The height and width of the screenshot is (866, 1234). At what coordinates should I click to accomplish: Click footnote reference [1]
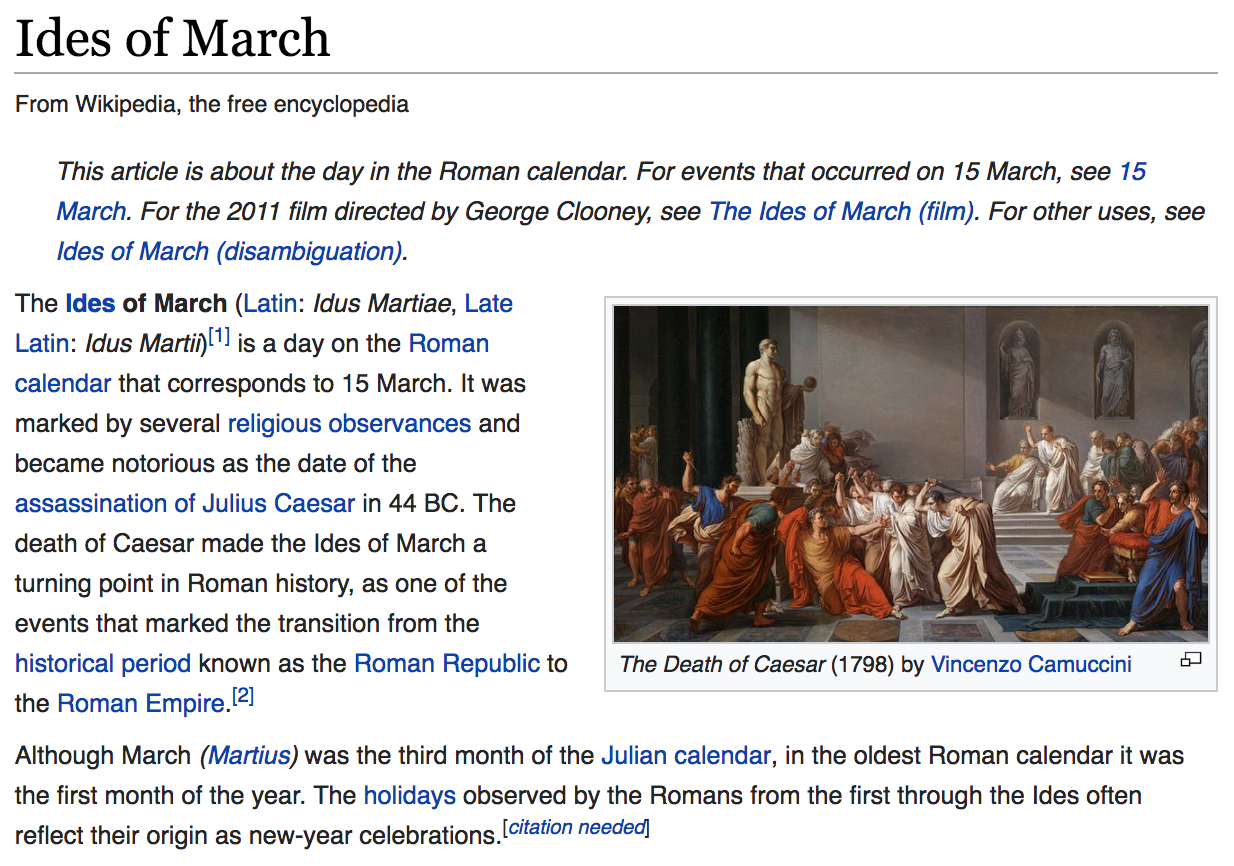219,337
